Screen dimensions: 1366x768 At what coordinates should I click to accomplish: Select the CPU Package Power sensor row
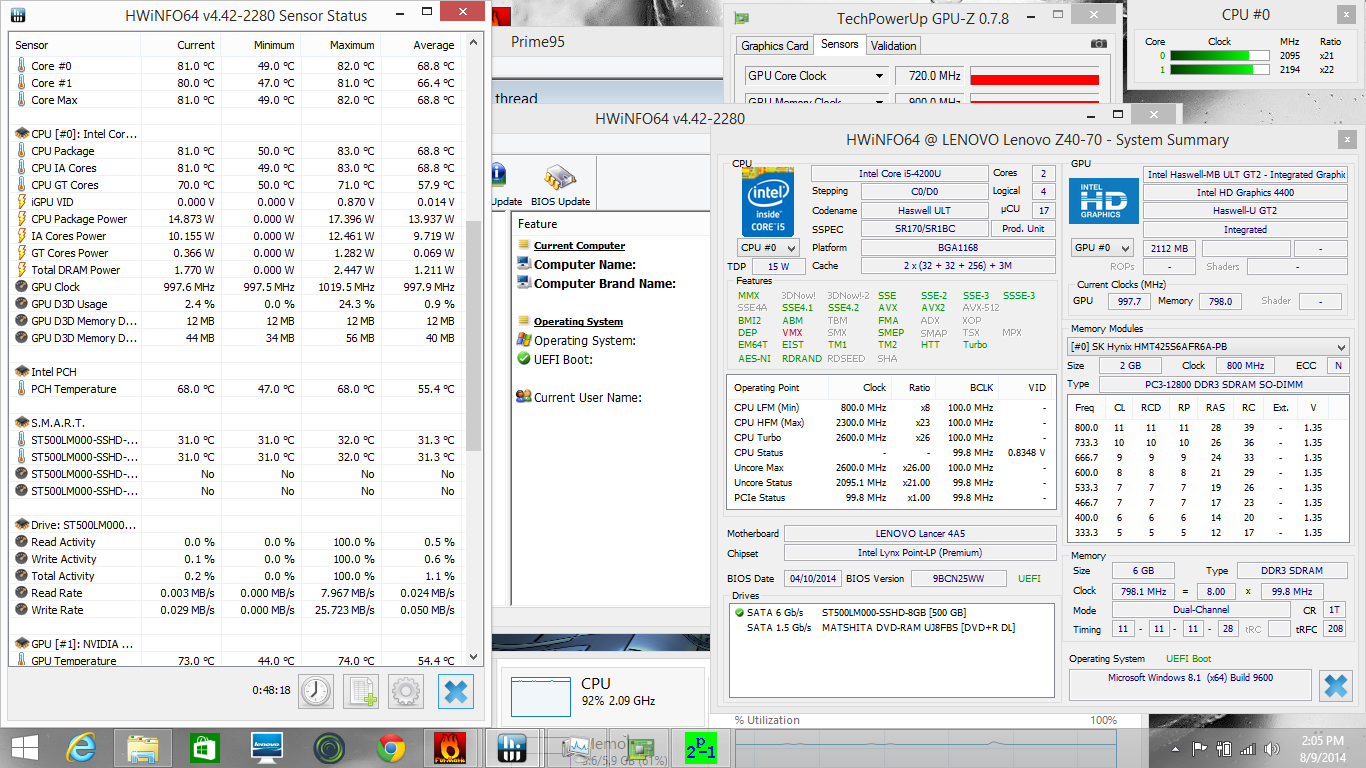click(236, 219)
